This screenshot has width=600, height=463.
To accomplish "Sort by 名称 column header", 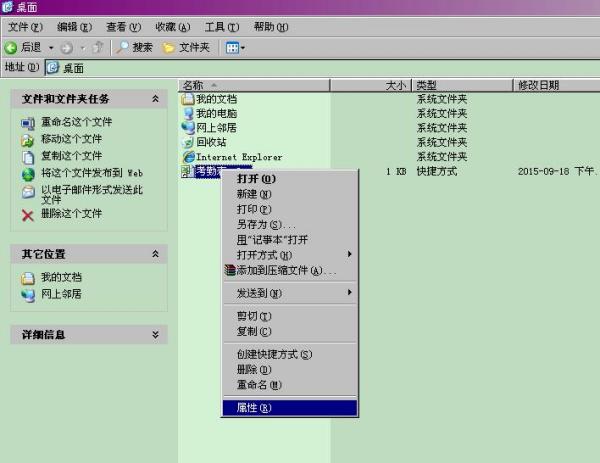I will (254, 85).
